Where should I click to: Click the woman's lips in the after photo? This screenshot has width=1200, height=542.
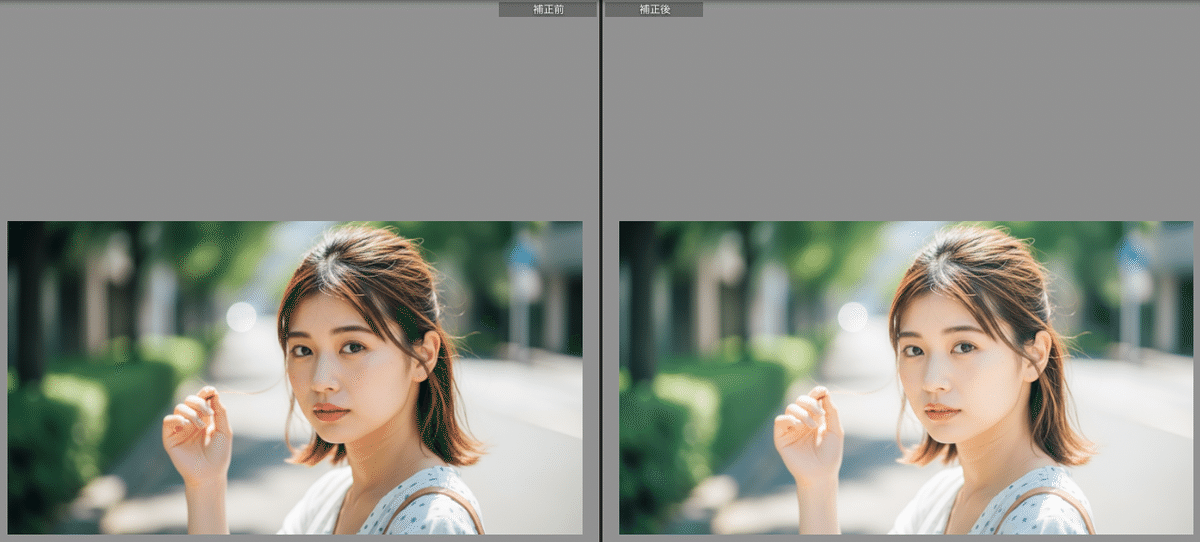tap(942, 411)
